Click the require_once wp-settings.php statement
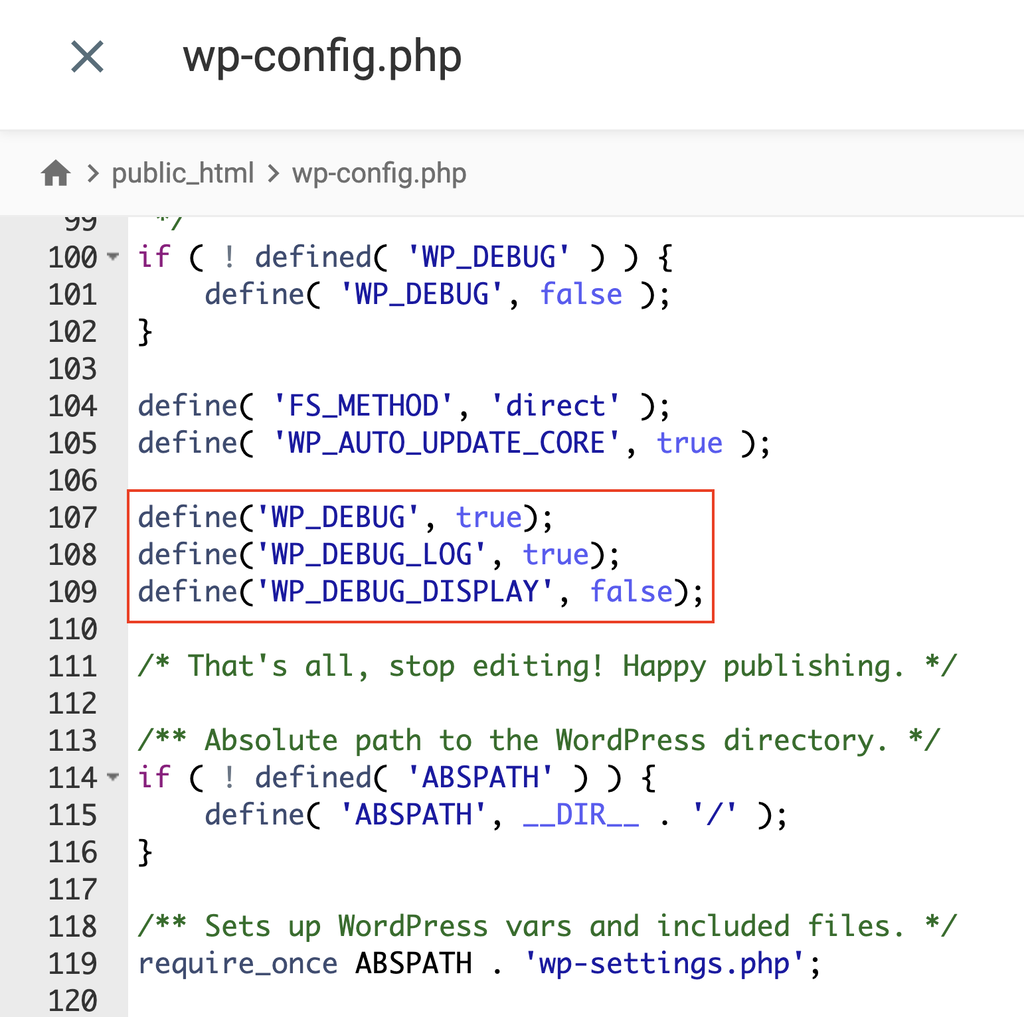Viewport: 1024px width, 1017px height. click(477, 963)
